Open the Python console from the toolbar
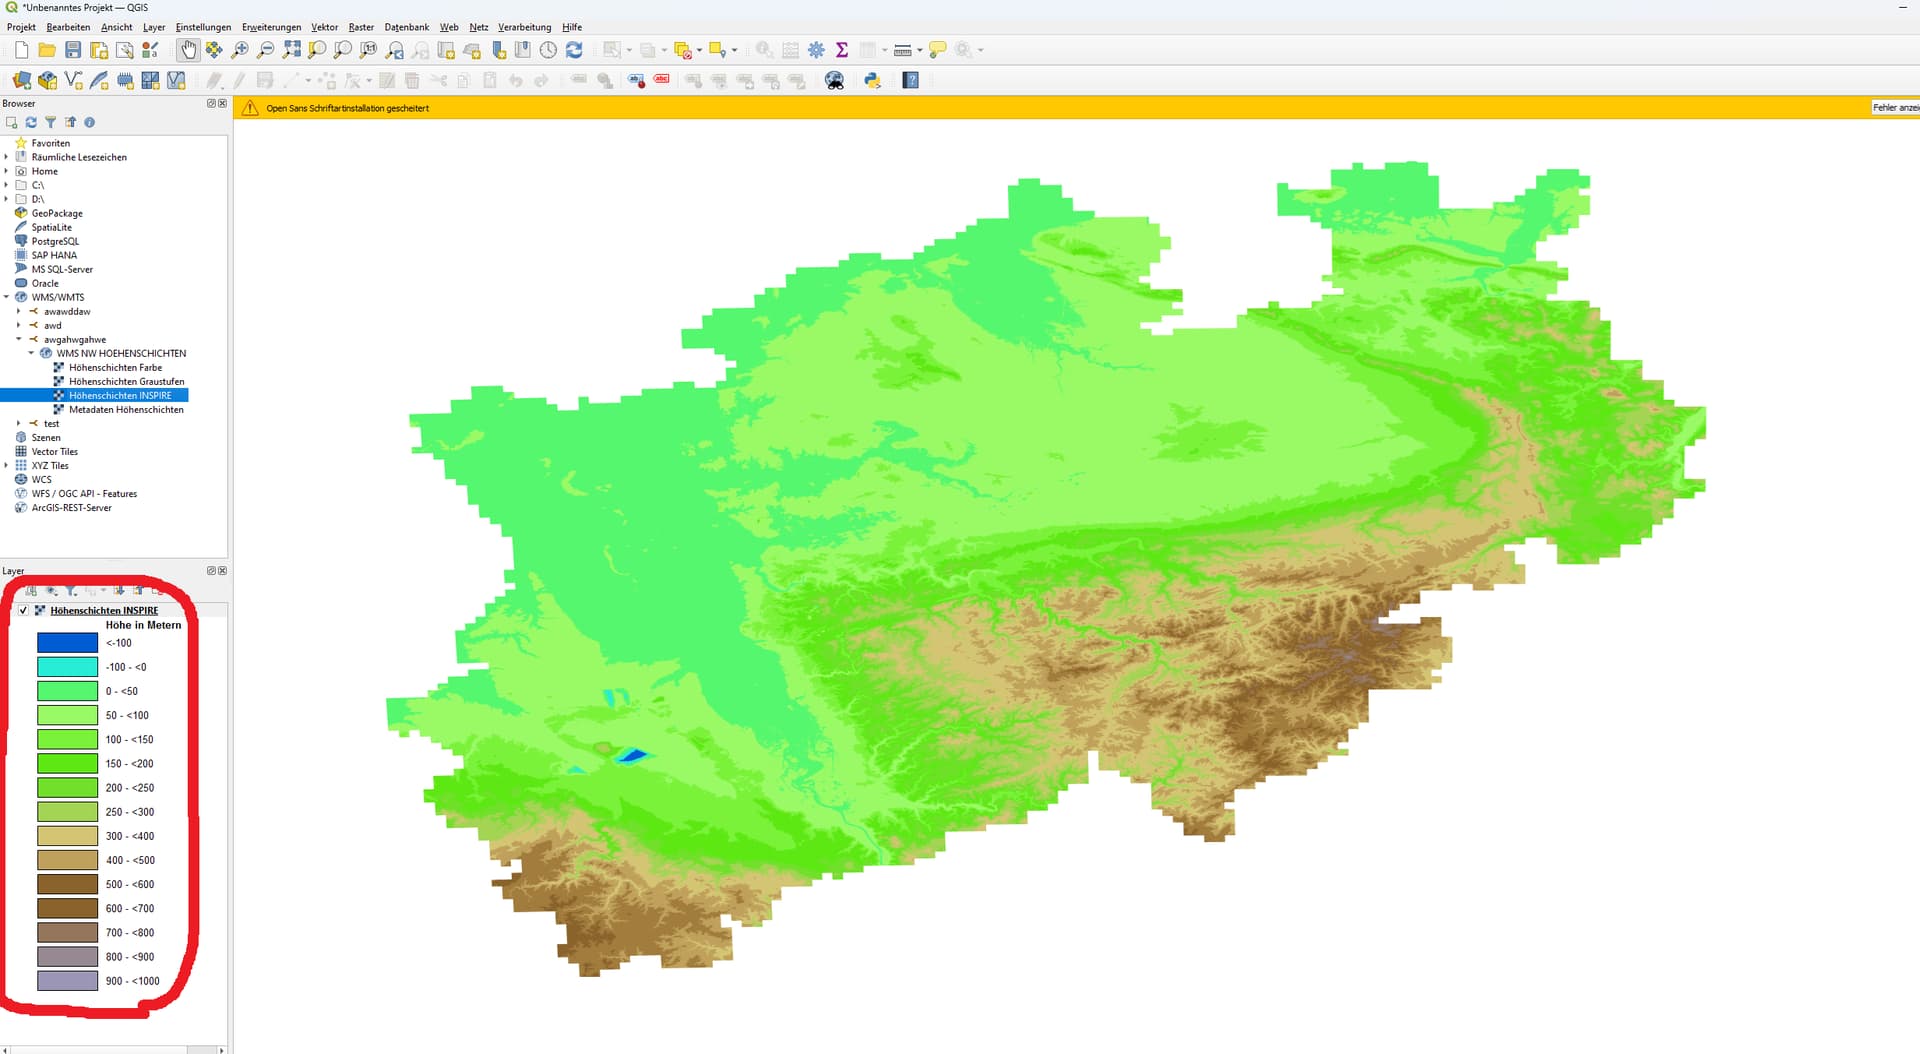This screenshot has width=1920, height=1054. pyautogui.click(x=872, y=81)
